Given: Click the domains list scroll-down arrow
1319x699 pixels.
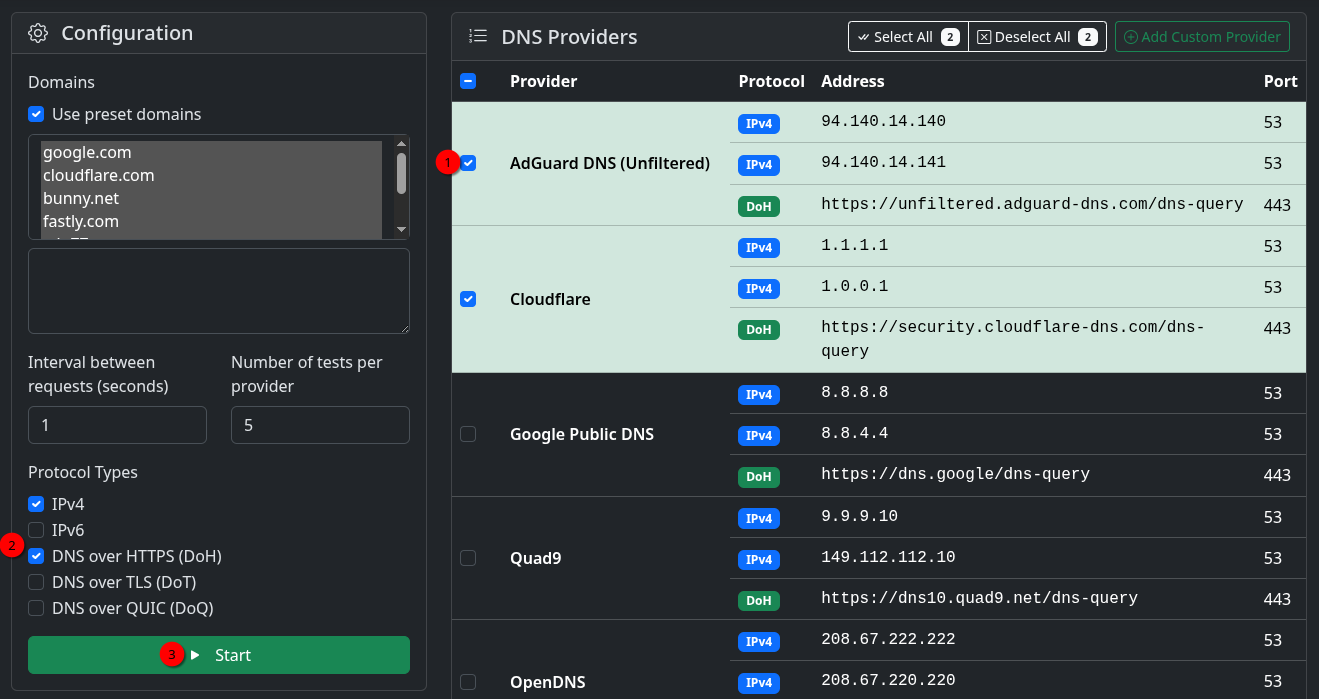Looking at the screenshot, I should [401, 229].
